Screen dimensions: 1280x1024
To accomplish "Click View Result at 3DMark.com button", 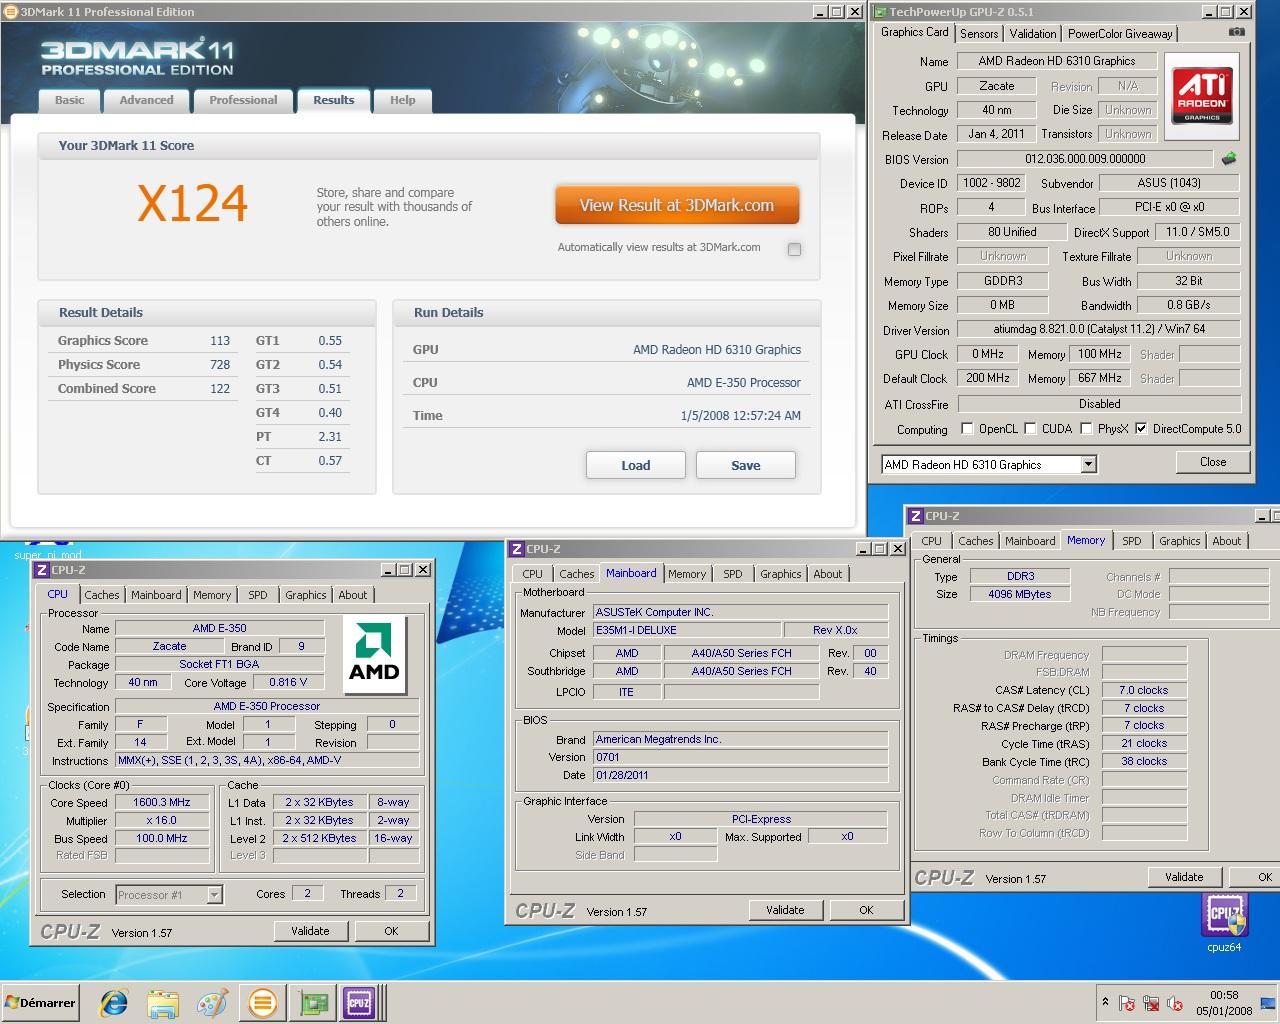I will pyautogui.click(x=677, y=205).
